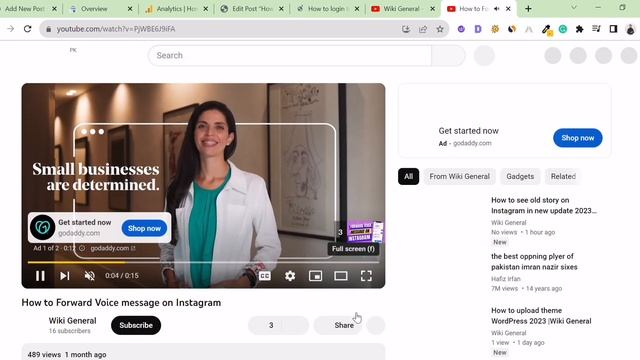Click the video progress bar
This screenshot has height=360, width=640.
pos(203,262)
